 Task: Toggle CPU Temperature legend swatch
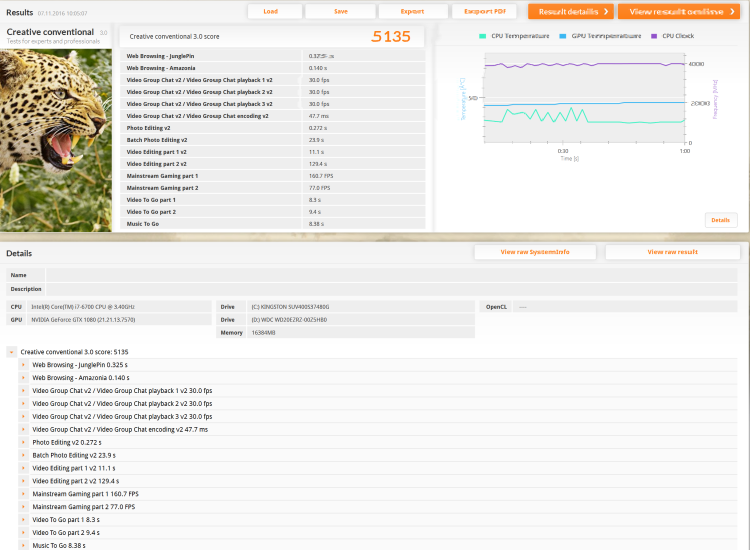pos(483,36)
